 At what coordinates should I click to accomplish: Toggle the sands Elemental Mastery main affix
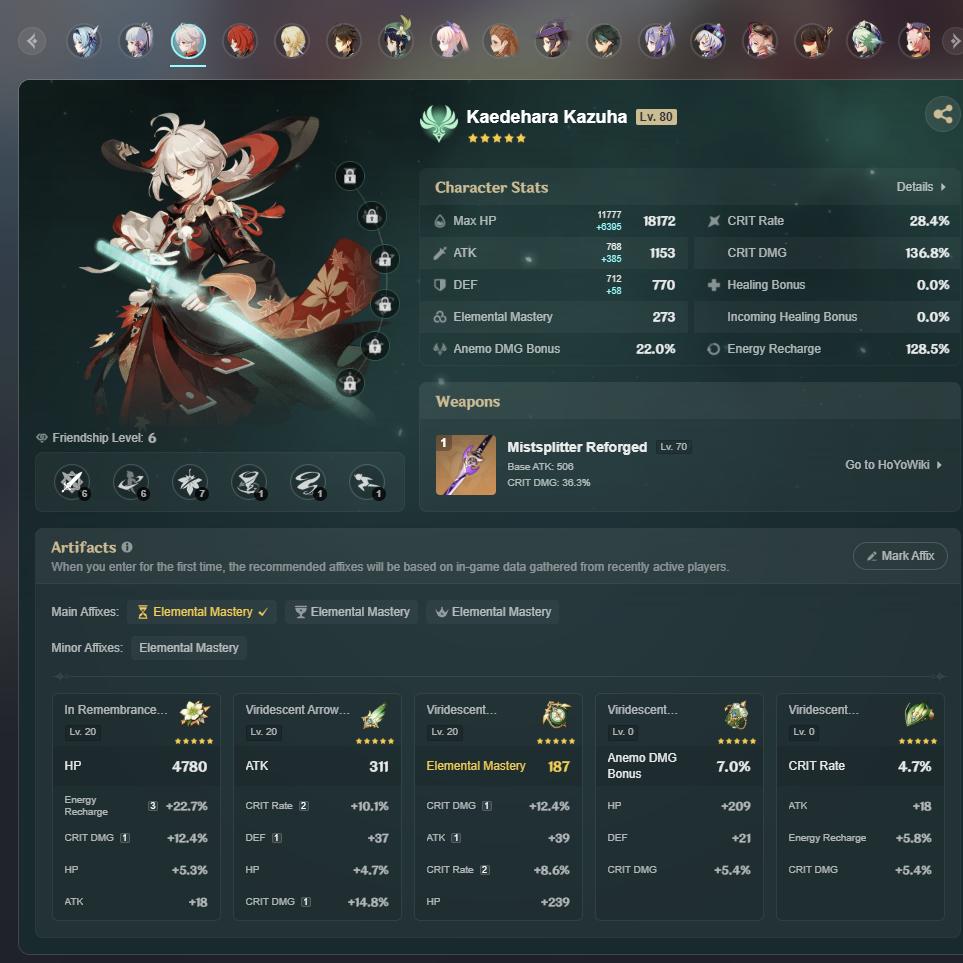203,612
